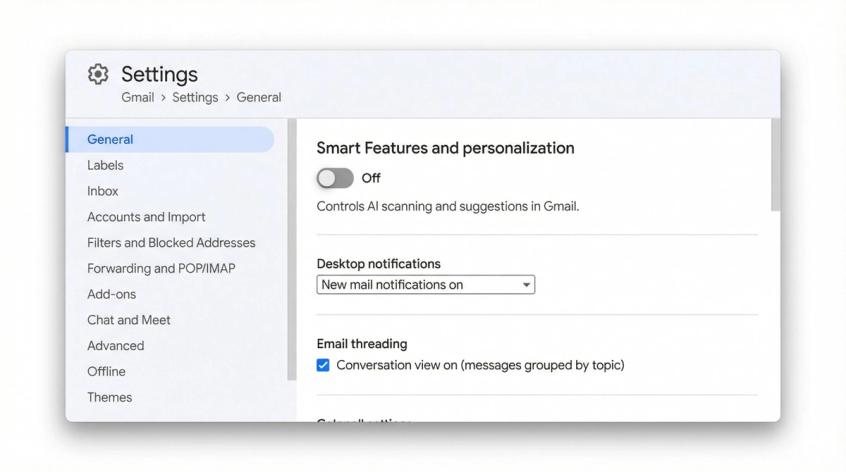Open the Themes section
The image size is (846, 472).
pos(110,398)
